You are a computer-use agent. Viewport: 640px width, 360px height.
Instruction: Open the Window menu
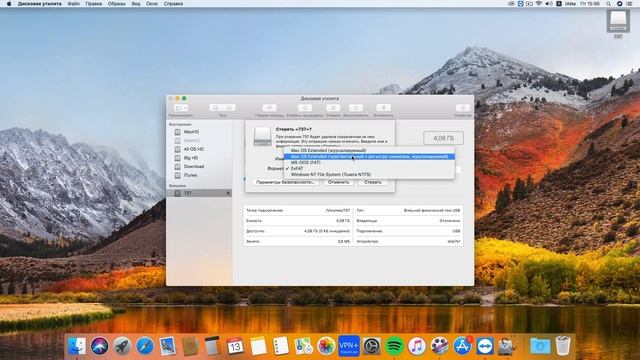152,4
